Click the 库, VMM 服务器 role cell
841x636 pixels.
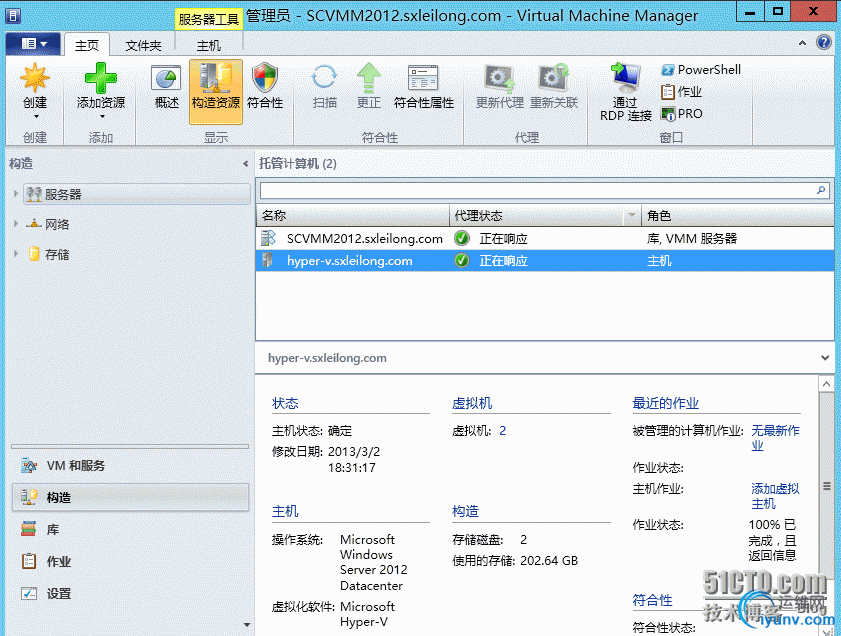pyautogui.click(x=692, y=239)
